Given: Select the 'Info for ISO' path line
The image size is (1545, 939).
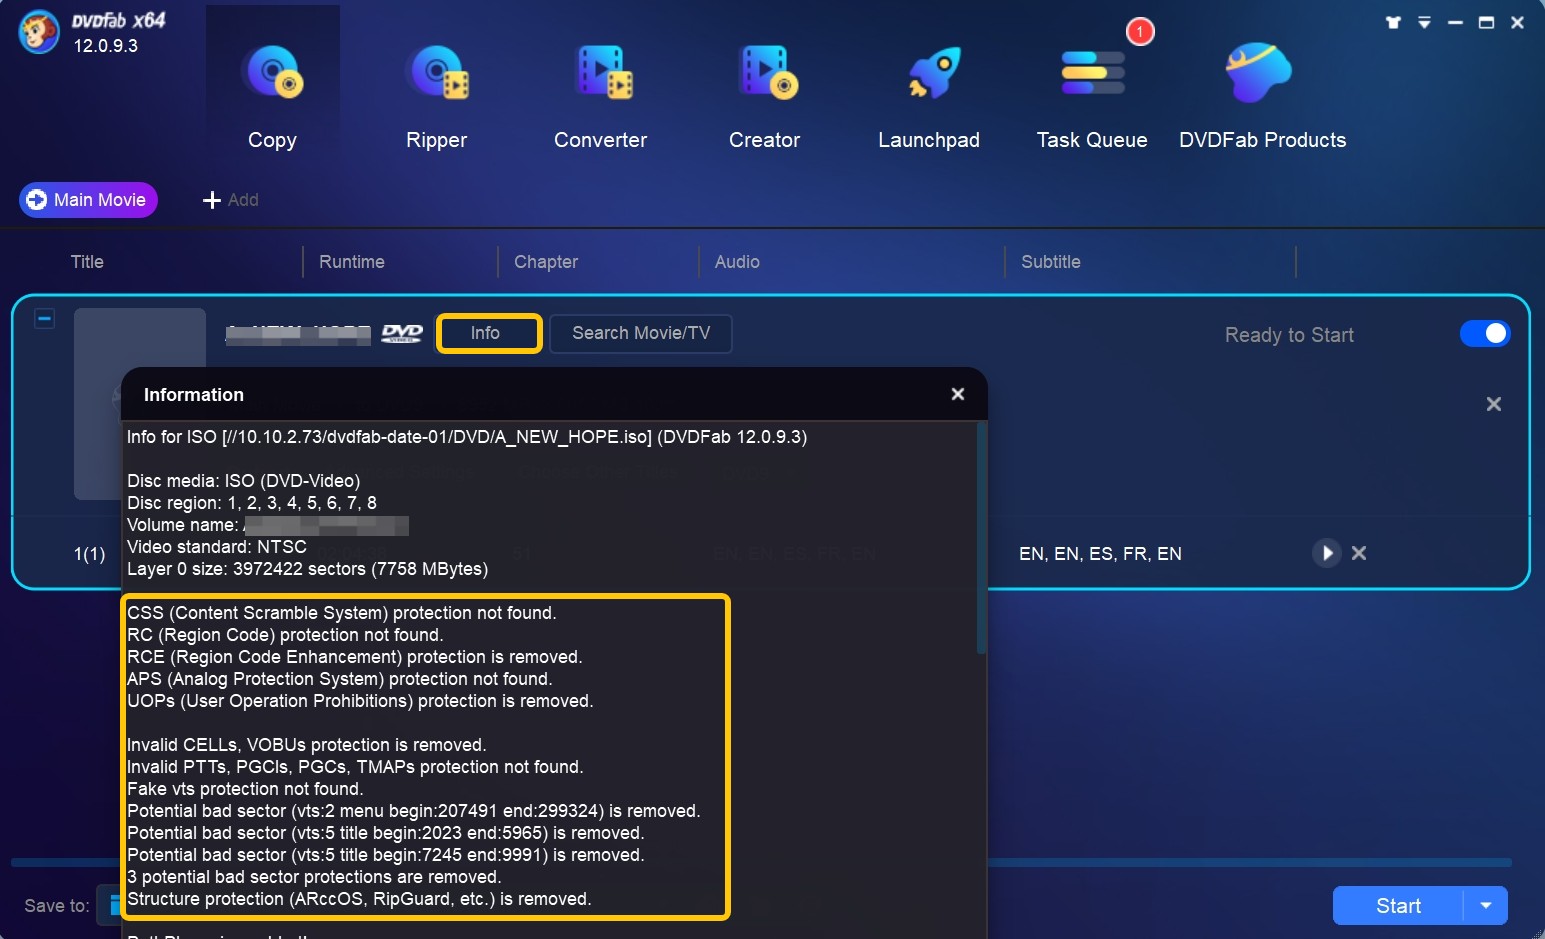Looking at the screenshot, I should [x=467, y=437].
